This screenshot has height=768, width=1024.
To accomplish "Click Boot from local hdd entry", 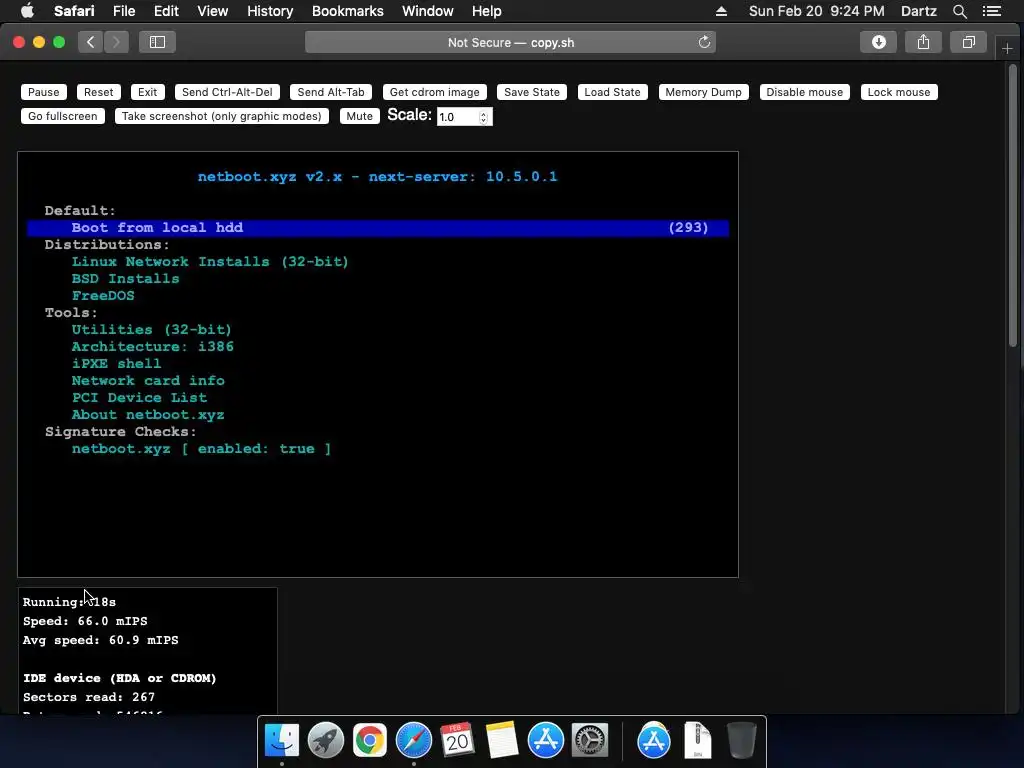I will pos(378,228).
